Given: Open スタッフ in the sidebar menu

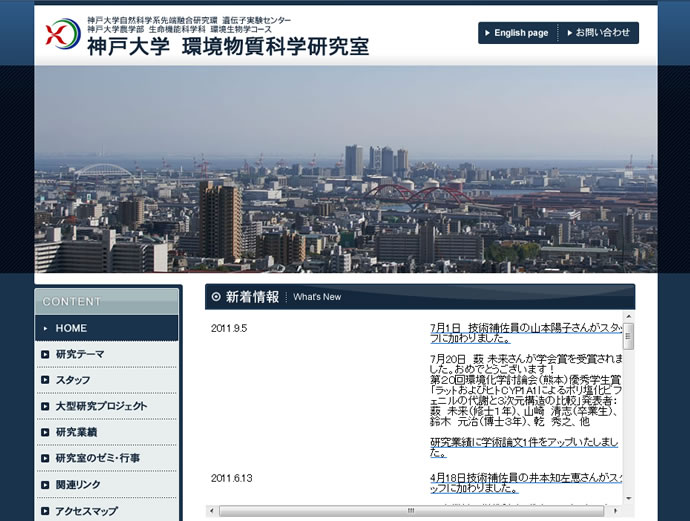Looking at the screenshot, I should [x=106, y=380].
